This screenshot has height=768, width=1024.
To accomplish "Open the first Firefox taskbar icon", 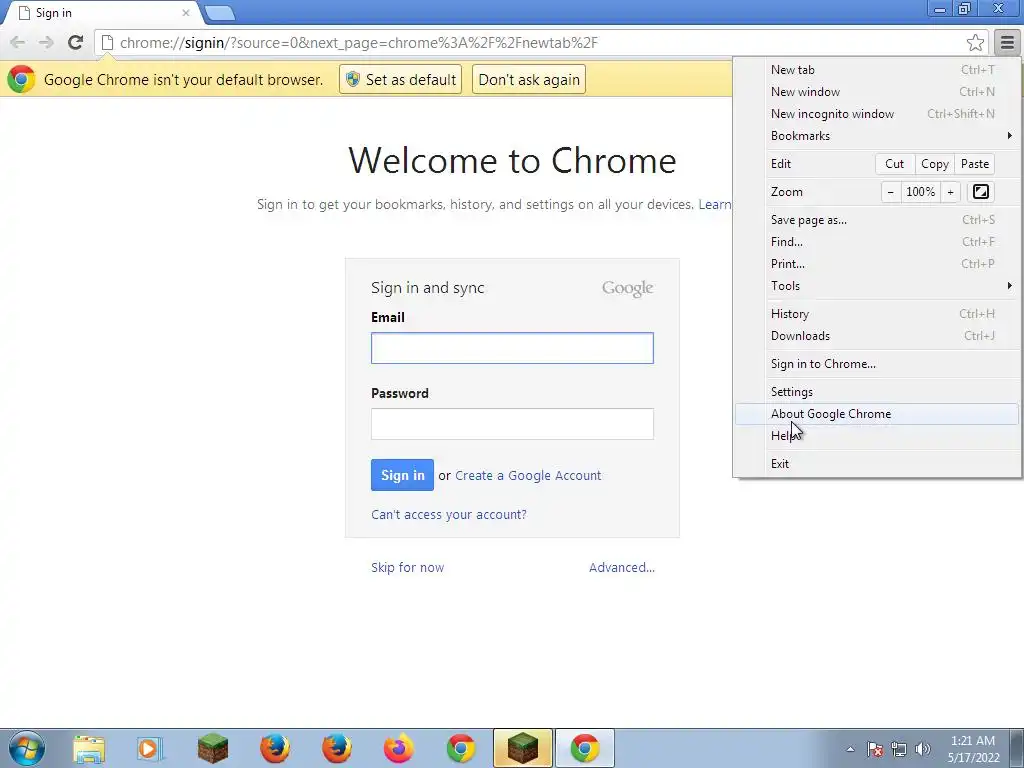I will click(x=275, y=749).
